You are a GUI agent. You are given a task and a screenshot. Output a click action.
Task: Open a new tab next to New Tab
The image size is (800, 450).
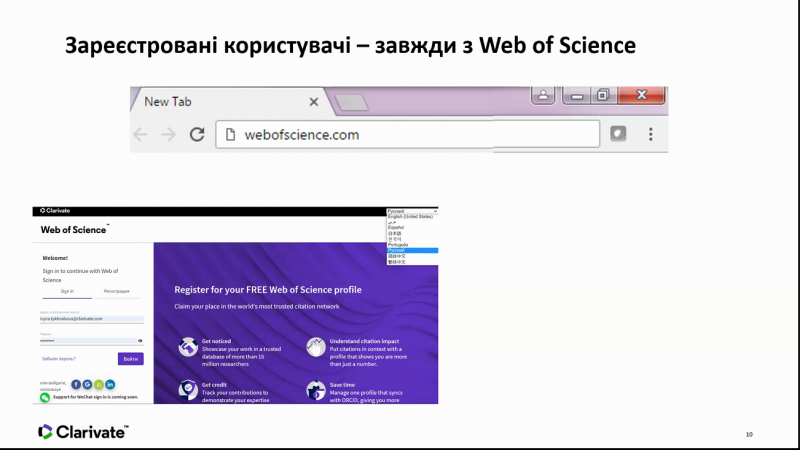click(351, 101)
